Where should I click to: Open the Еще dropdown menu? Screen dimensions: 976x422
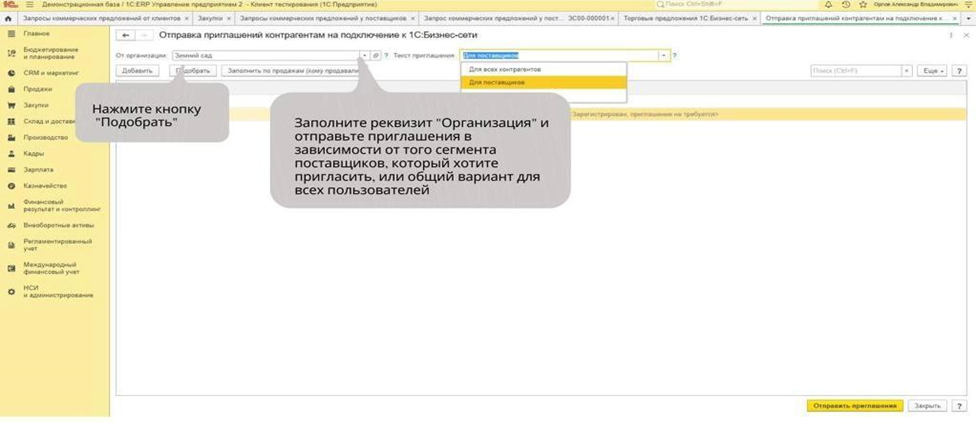pos(932,71)
